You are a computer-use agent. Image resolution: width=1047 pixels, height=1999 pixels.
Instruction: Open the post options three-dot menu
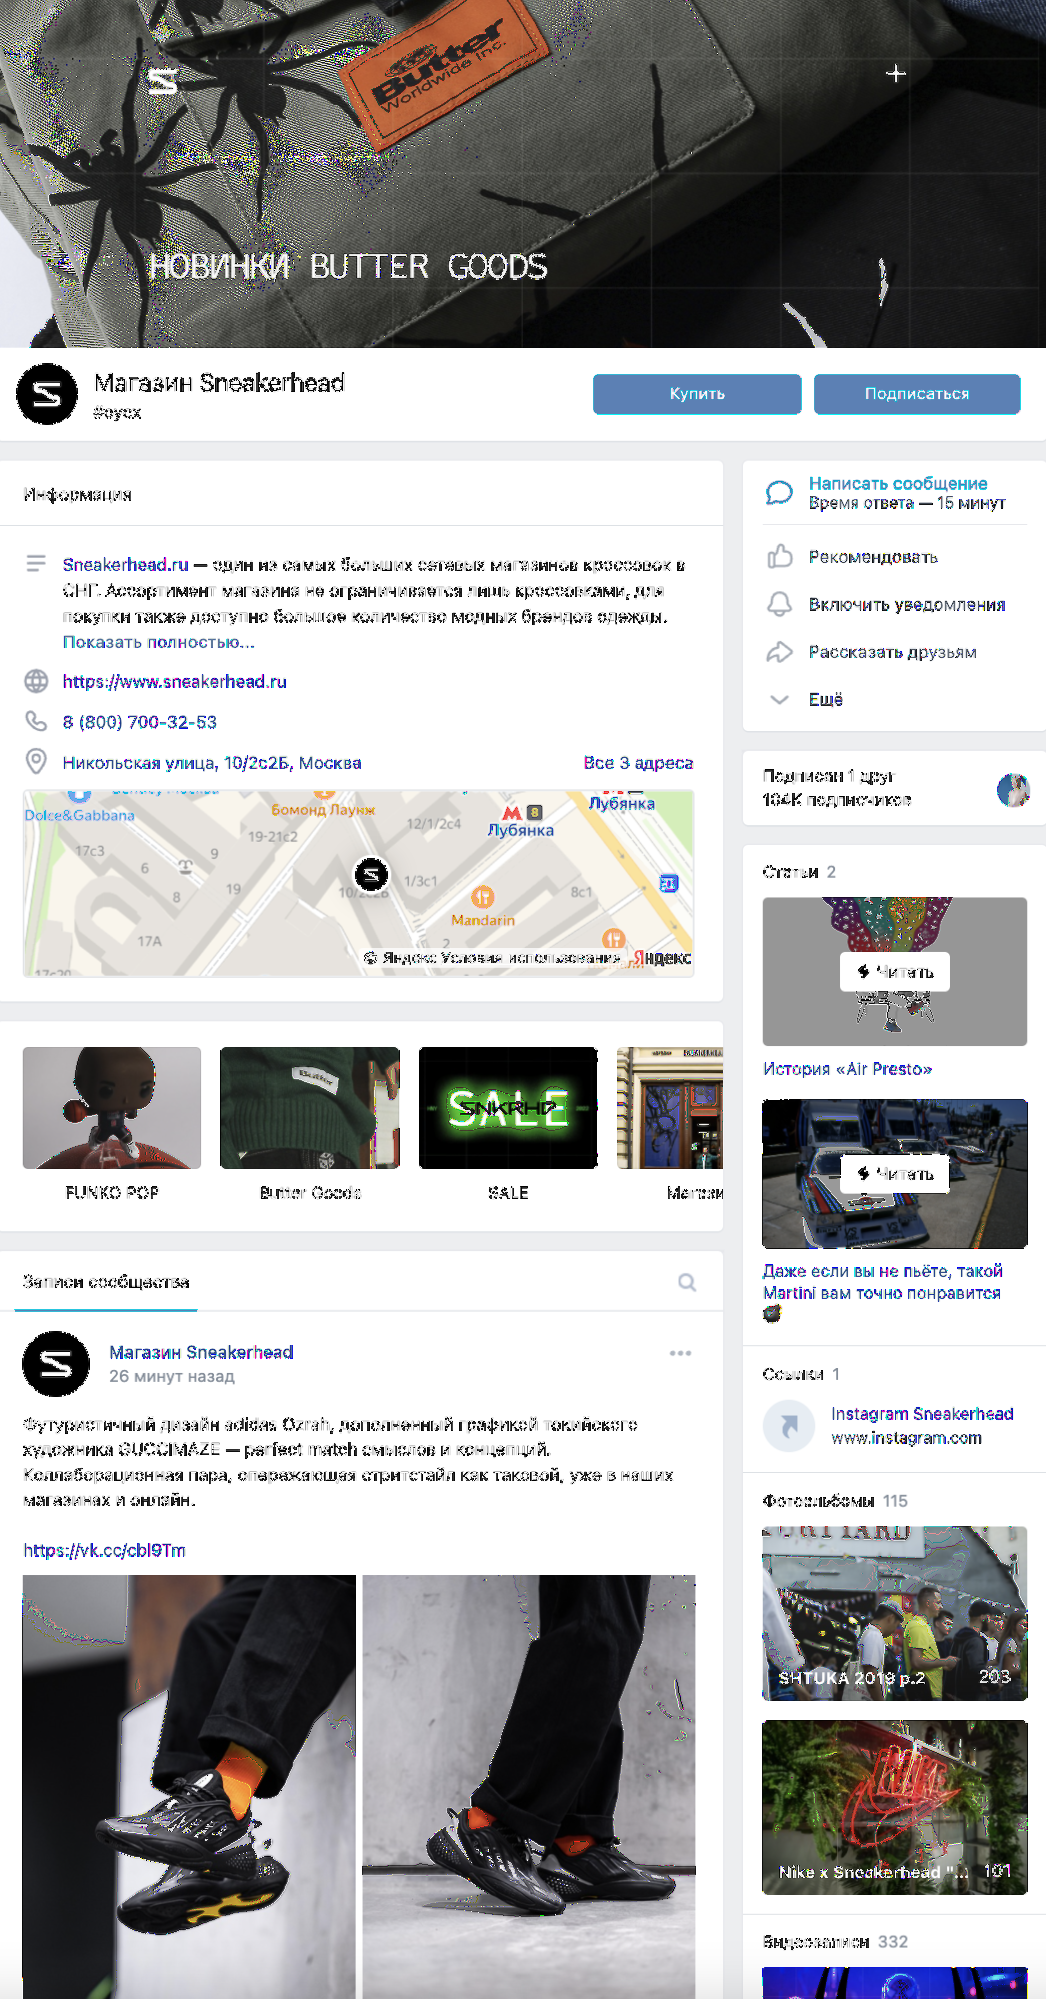(681, 1353)
